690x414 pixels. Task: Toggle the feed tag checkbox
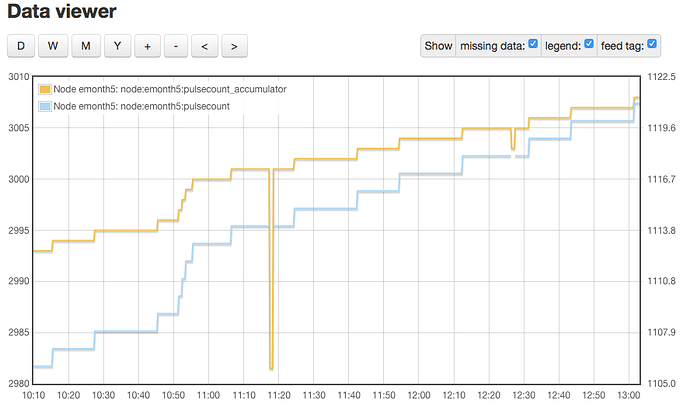(652, 44)
